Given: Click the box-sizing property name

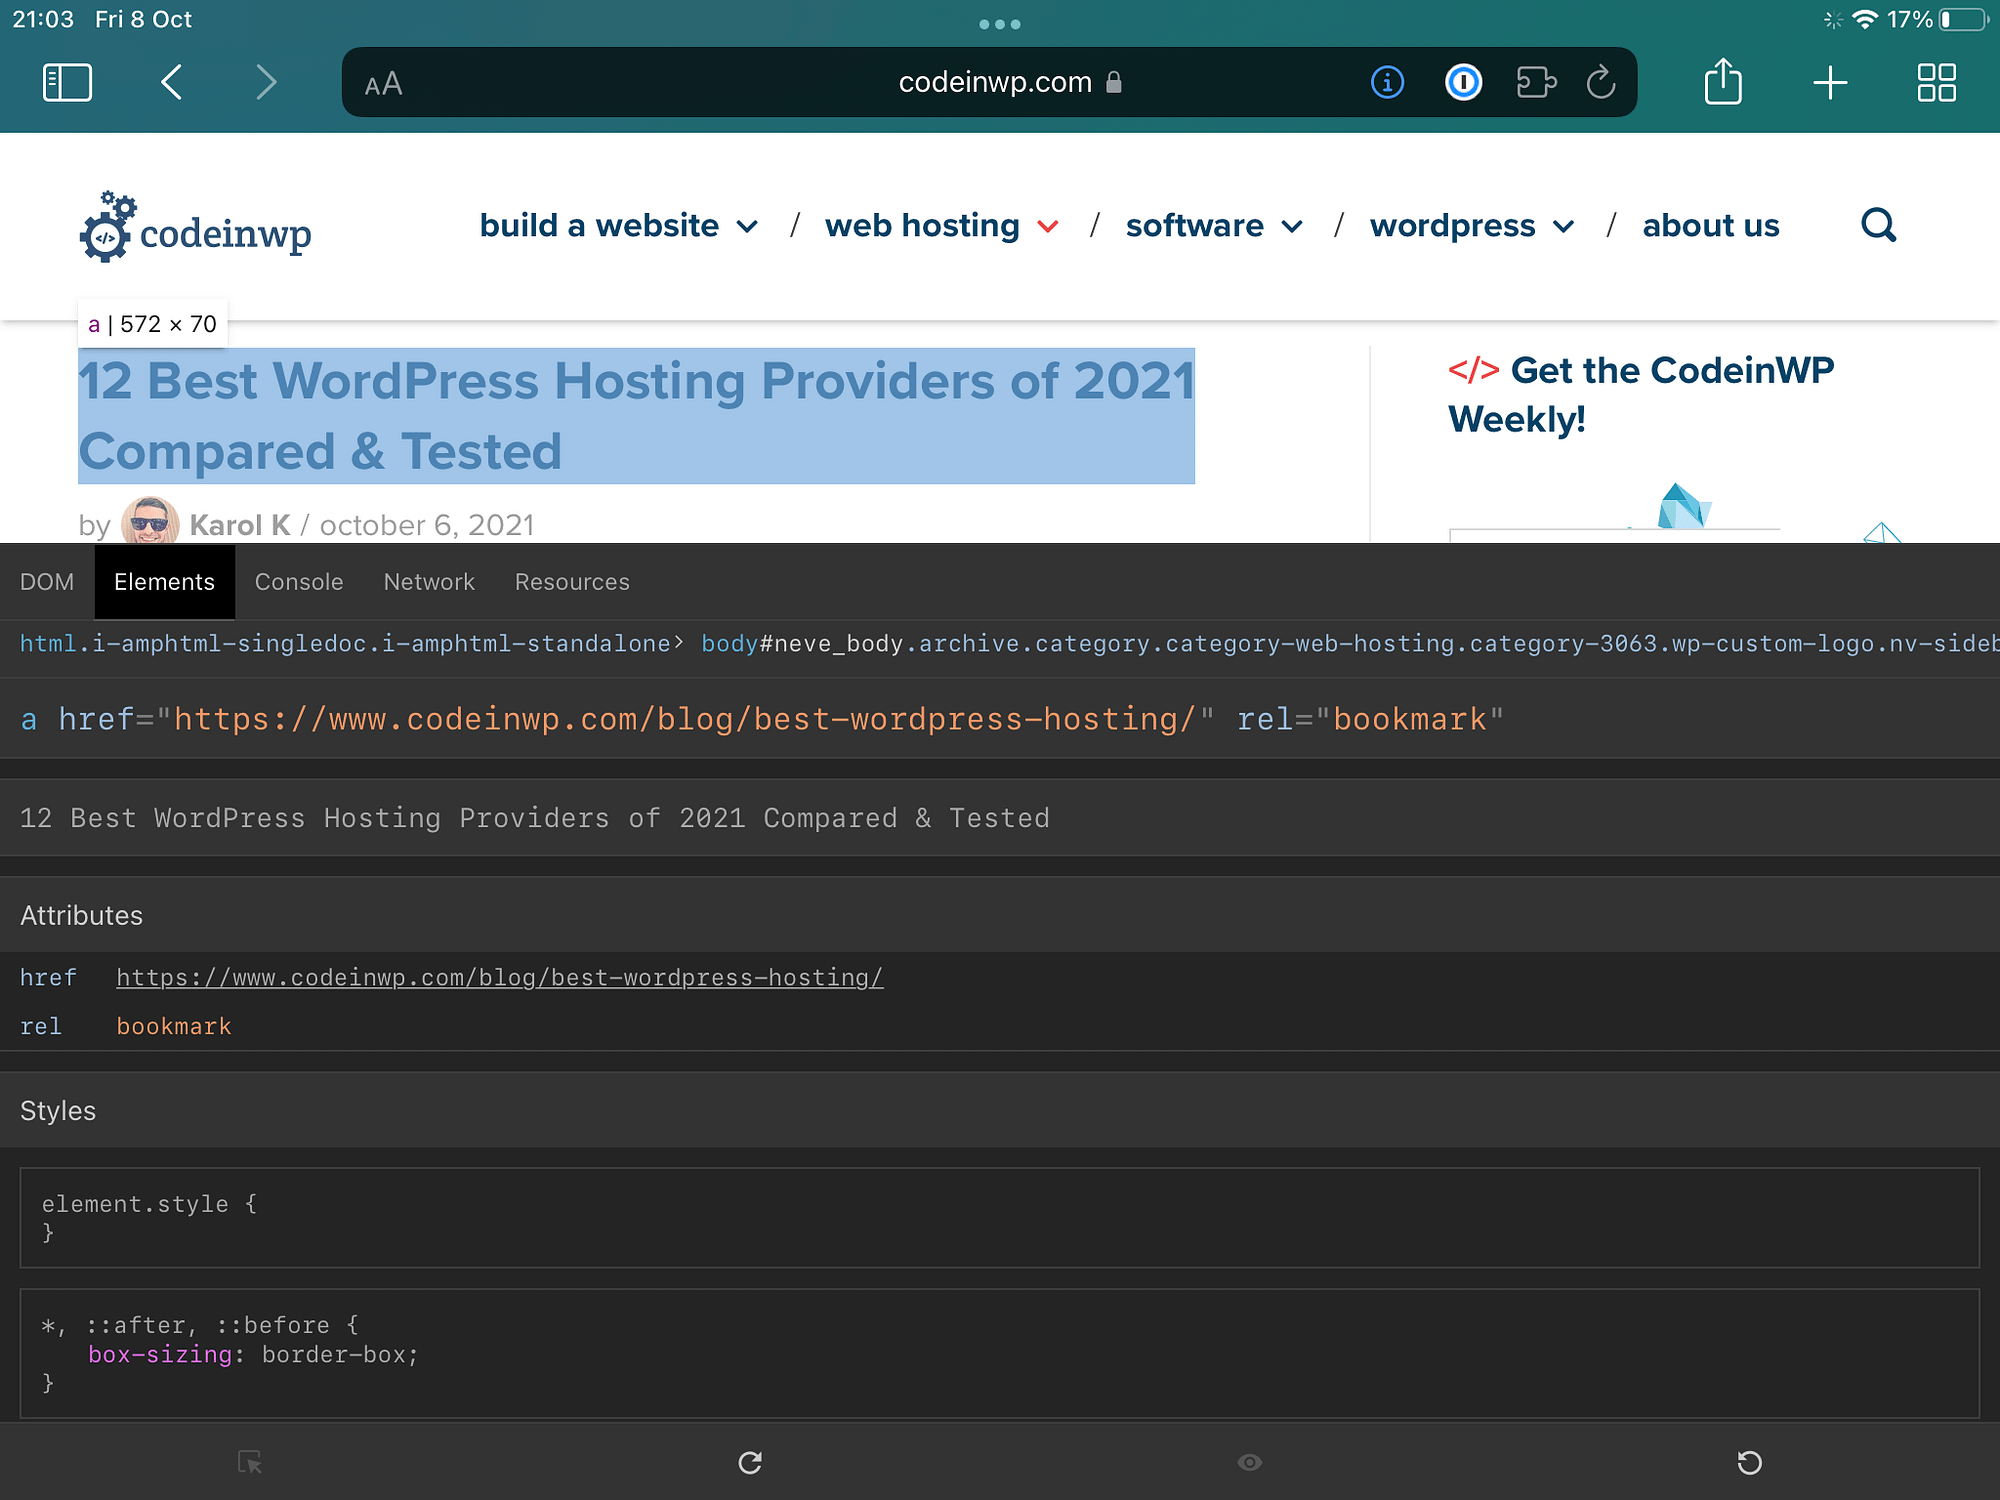Looking at the screenshot, I should coord(160,1355).
